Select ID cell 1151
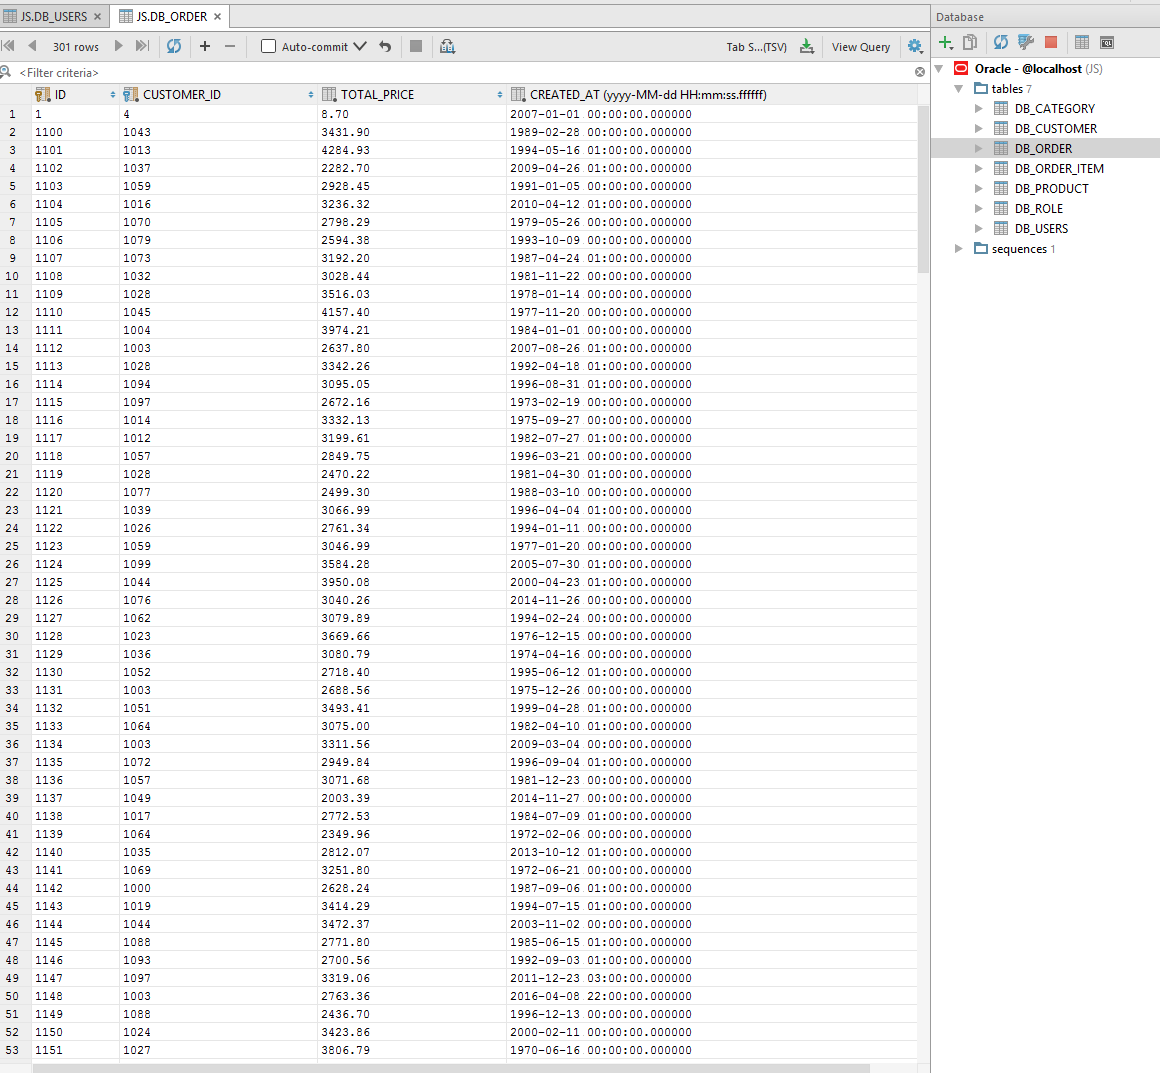 click(x=75, y=1050)
